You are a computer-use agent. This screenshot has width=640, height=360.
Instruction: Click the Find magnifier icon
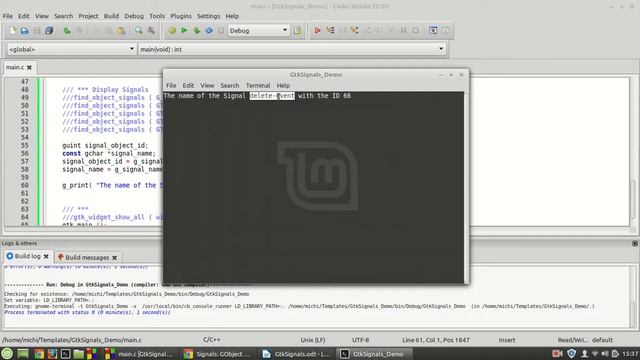pos(139,31)
